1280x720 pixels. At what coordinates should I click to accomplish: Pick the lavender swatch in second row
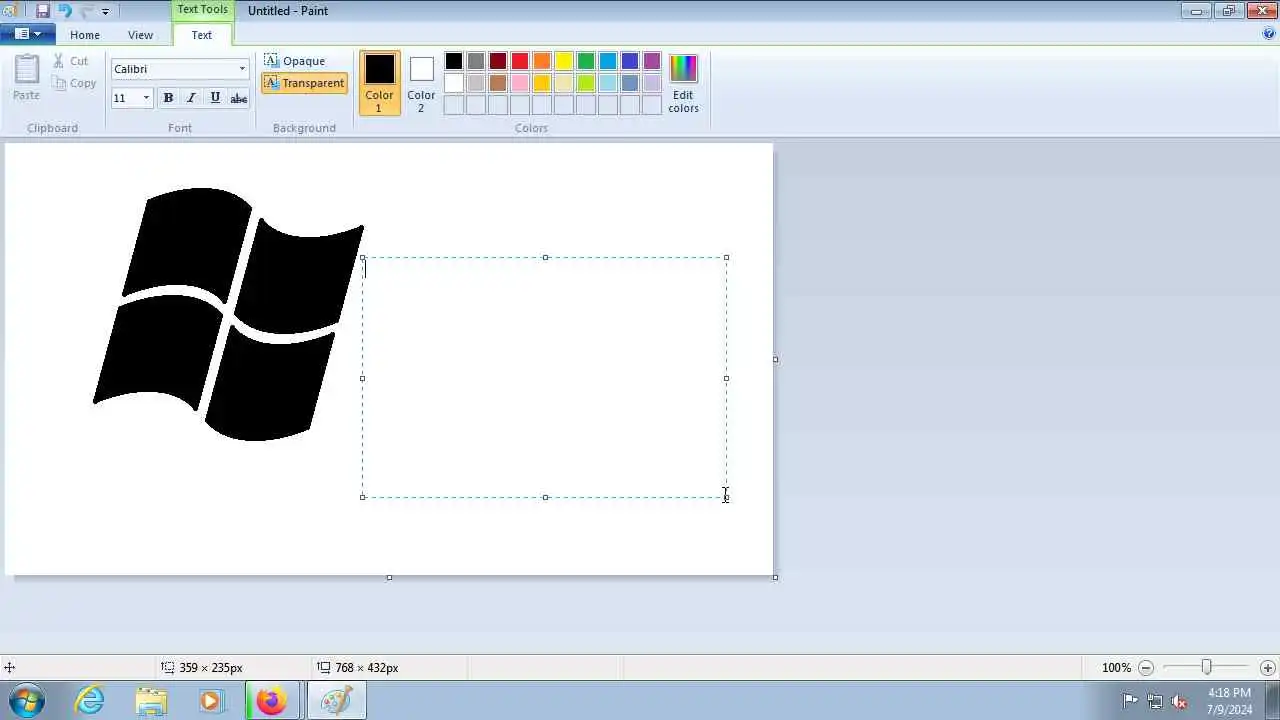point(652,83)
